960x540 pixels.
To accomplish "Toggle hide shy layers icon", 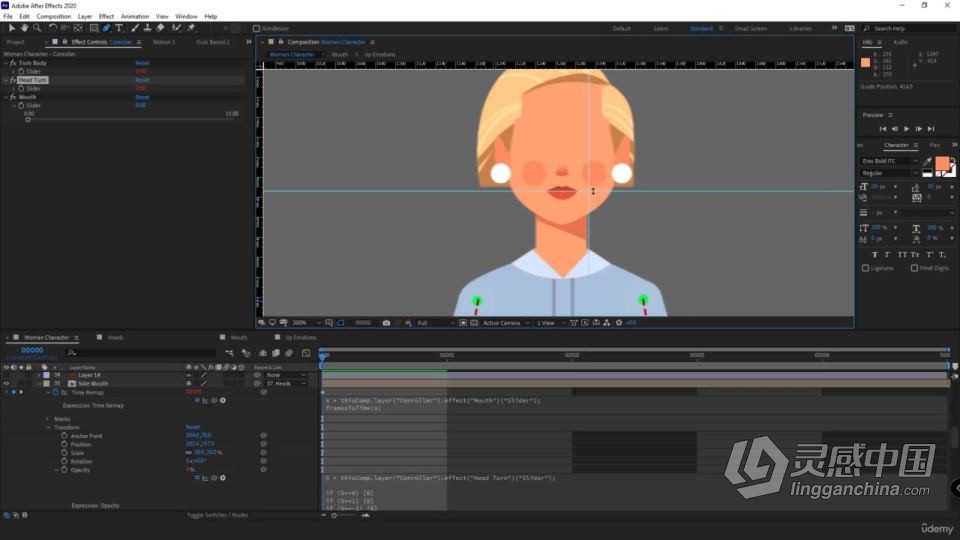I will (x=263, y=353).
